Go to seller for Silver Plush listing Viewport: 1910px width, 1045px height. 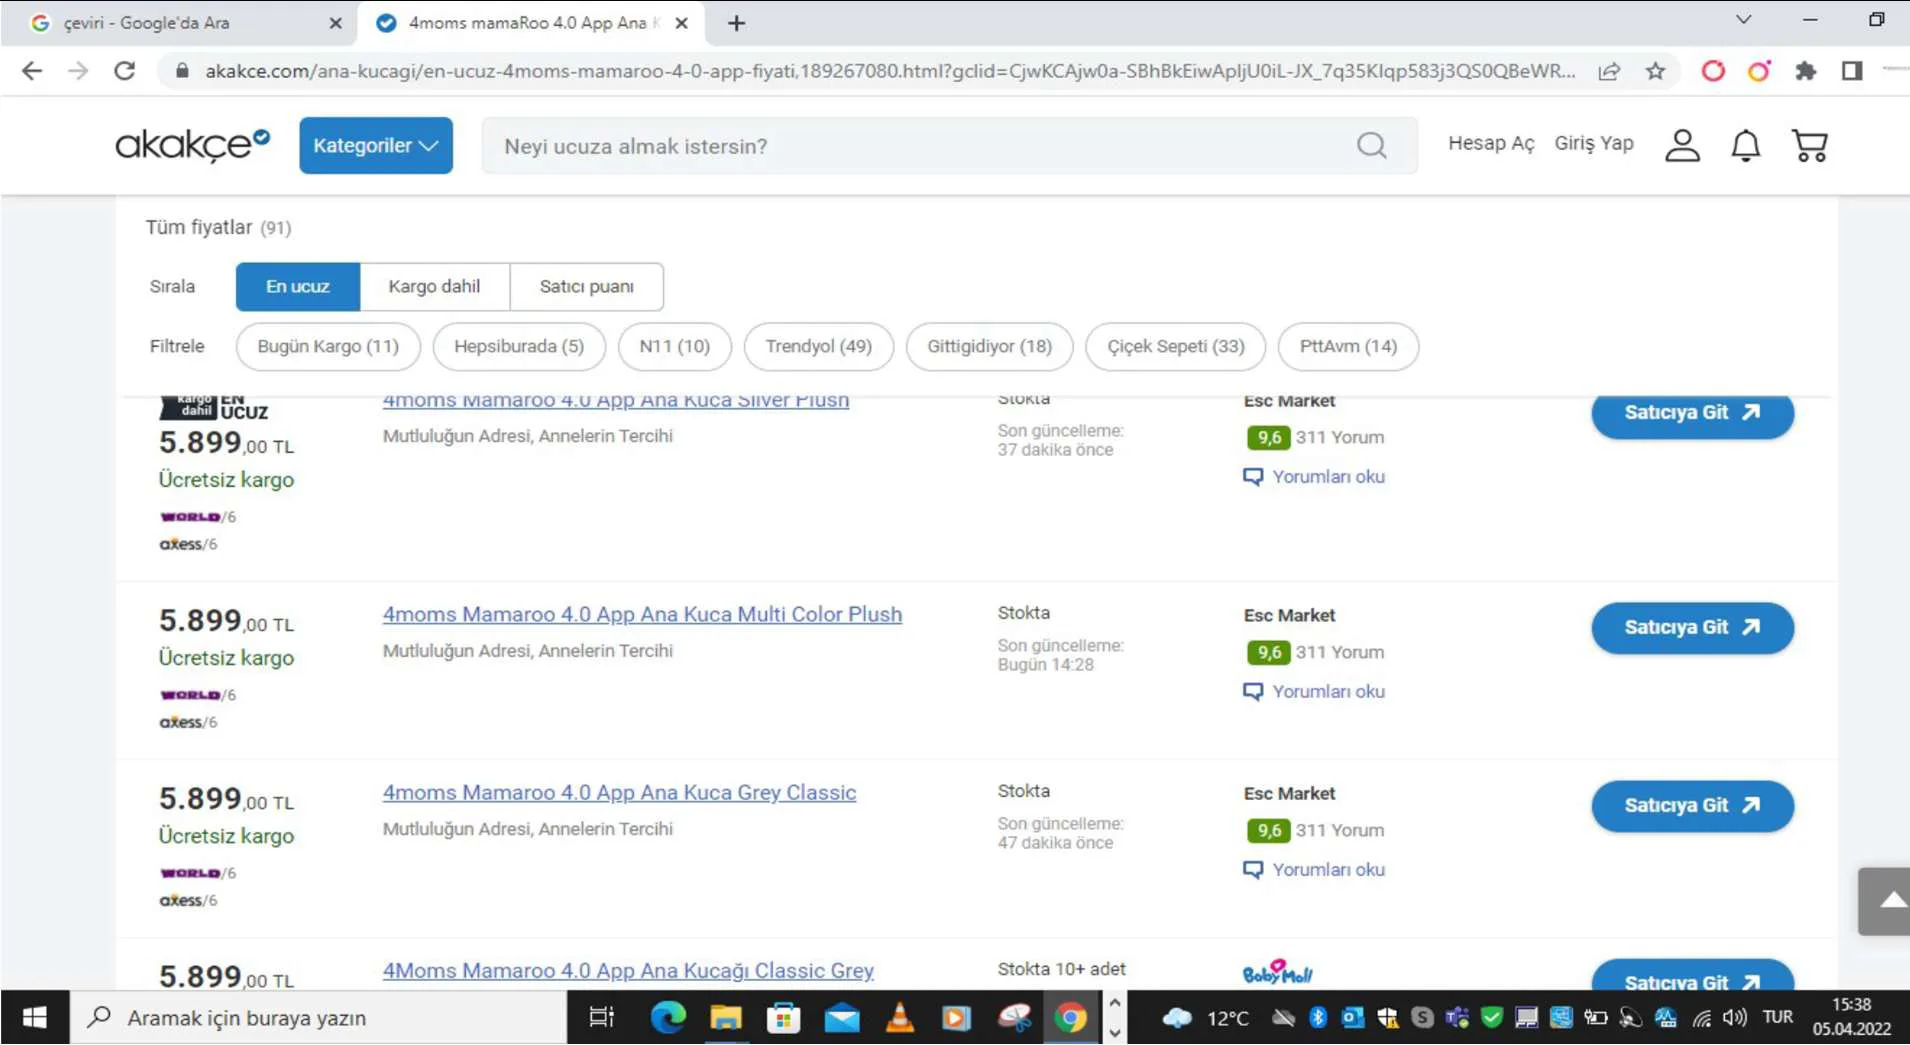1692,414
